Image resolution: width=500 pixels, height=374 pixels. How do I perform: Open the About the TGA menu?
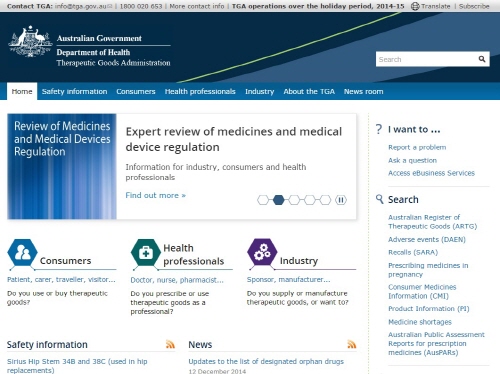coord(309,91)
